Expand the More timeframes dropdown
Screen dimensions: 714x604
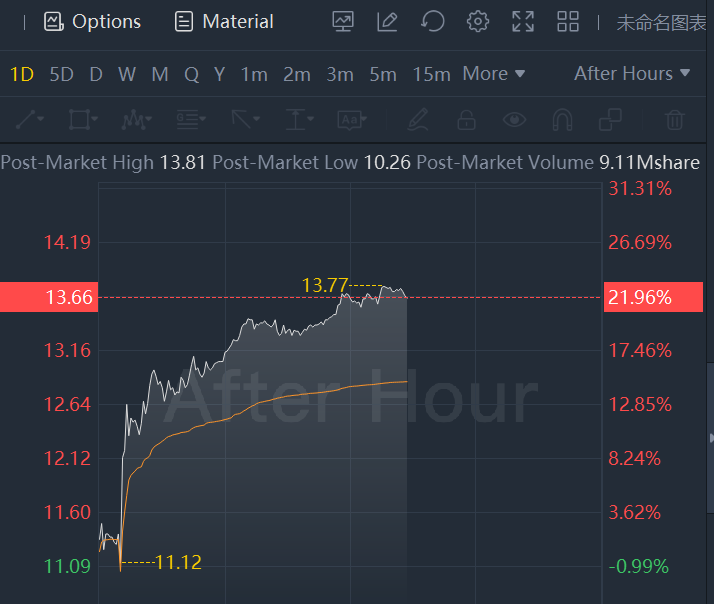[x=493, y=73]
